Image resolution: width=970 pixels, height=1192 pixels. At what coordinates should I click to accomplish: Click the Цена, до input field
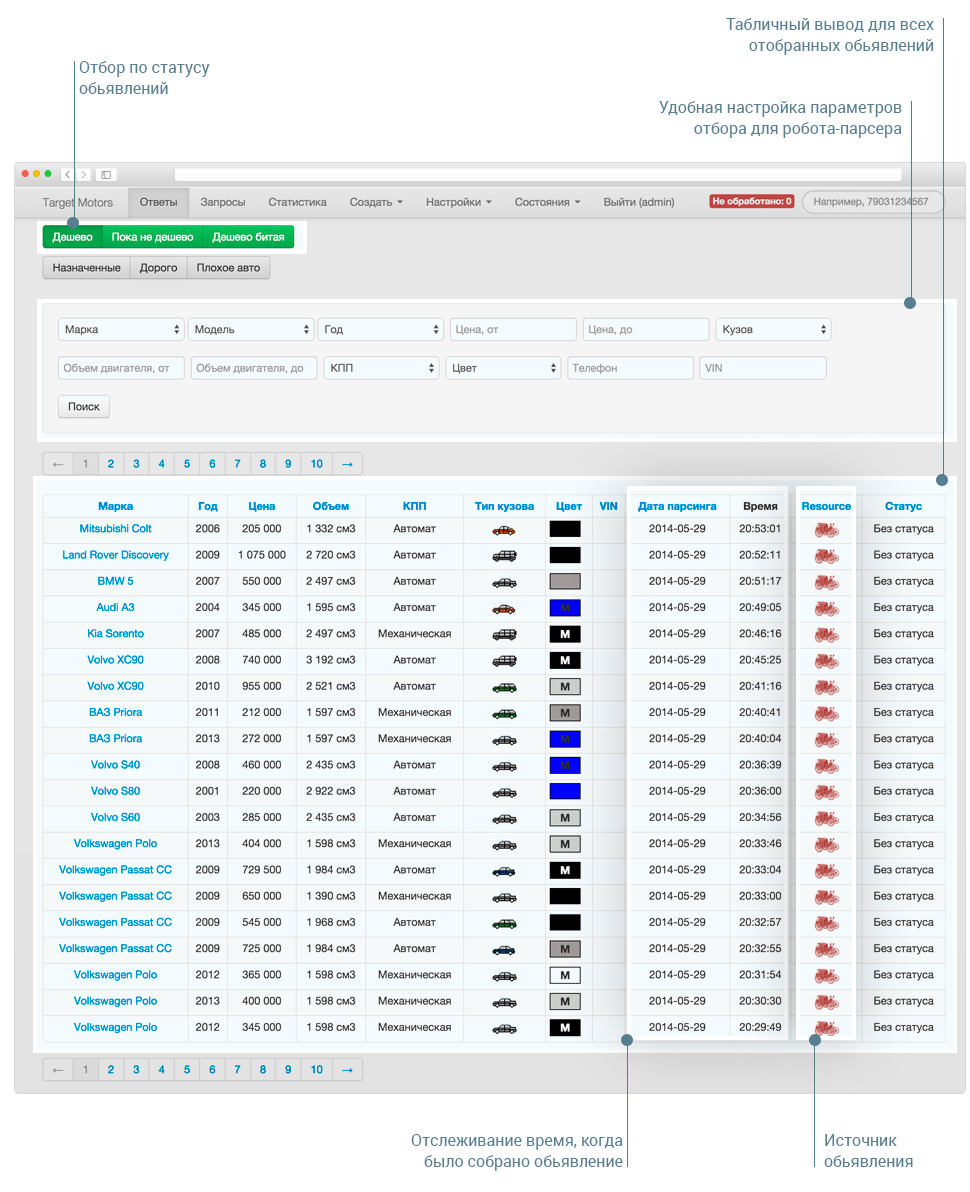pyautogui.click(x=646, y=329)
